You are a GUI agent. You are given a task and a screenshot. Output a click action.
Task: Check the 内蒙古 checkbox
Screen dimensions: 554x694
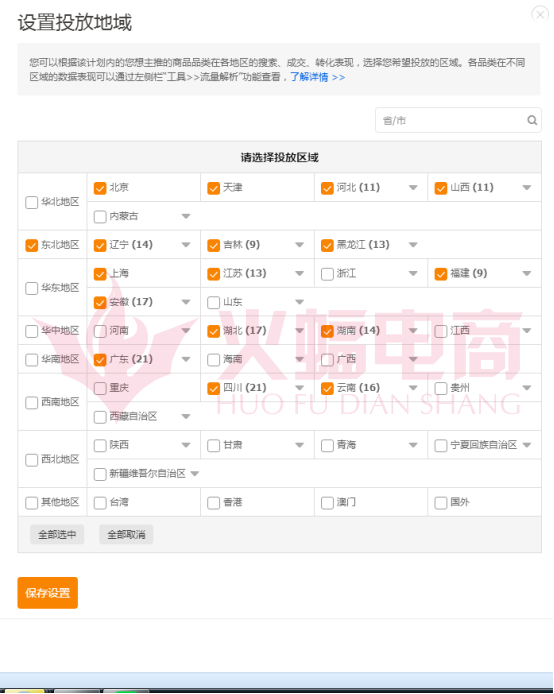(100, 216)
